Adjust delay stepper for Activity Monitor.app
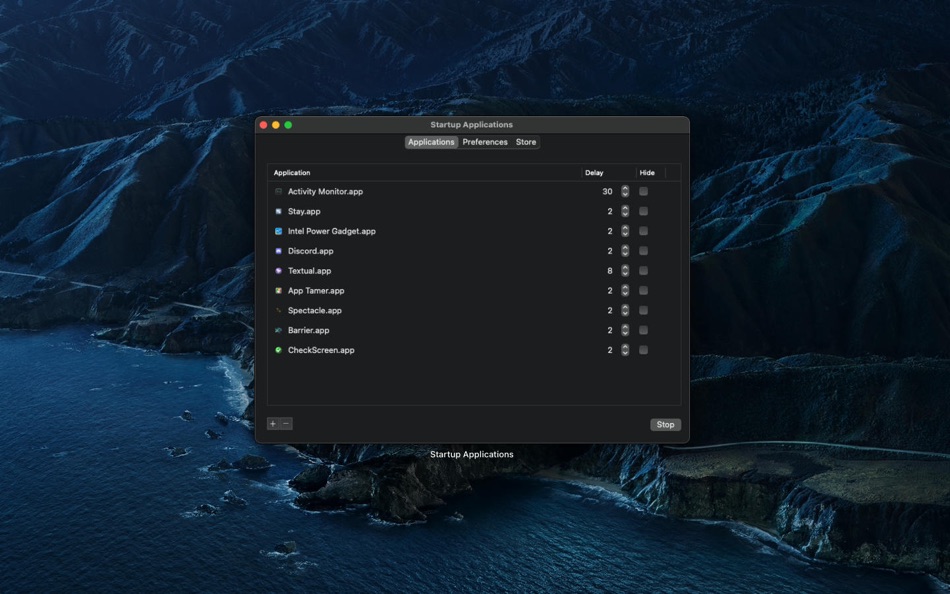The width and height of the screenshot is (950, 594). point(625,192)
